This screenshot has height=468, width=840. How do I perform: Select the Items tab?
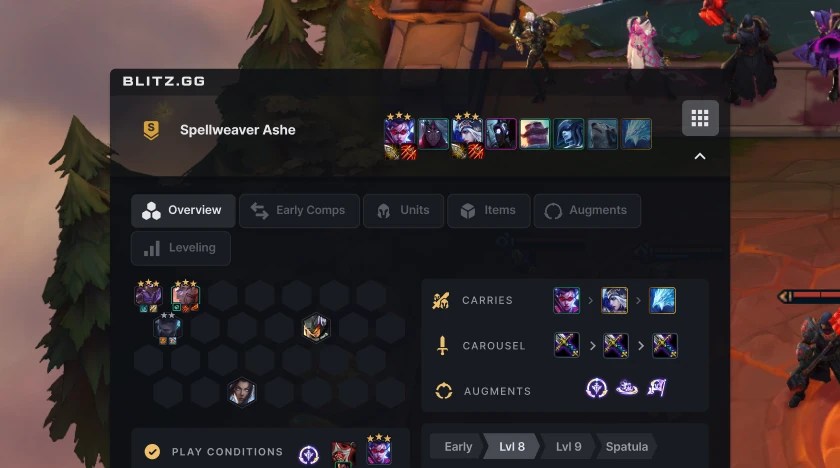click(x=489, y=210)
